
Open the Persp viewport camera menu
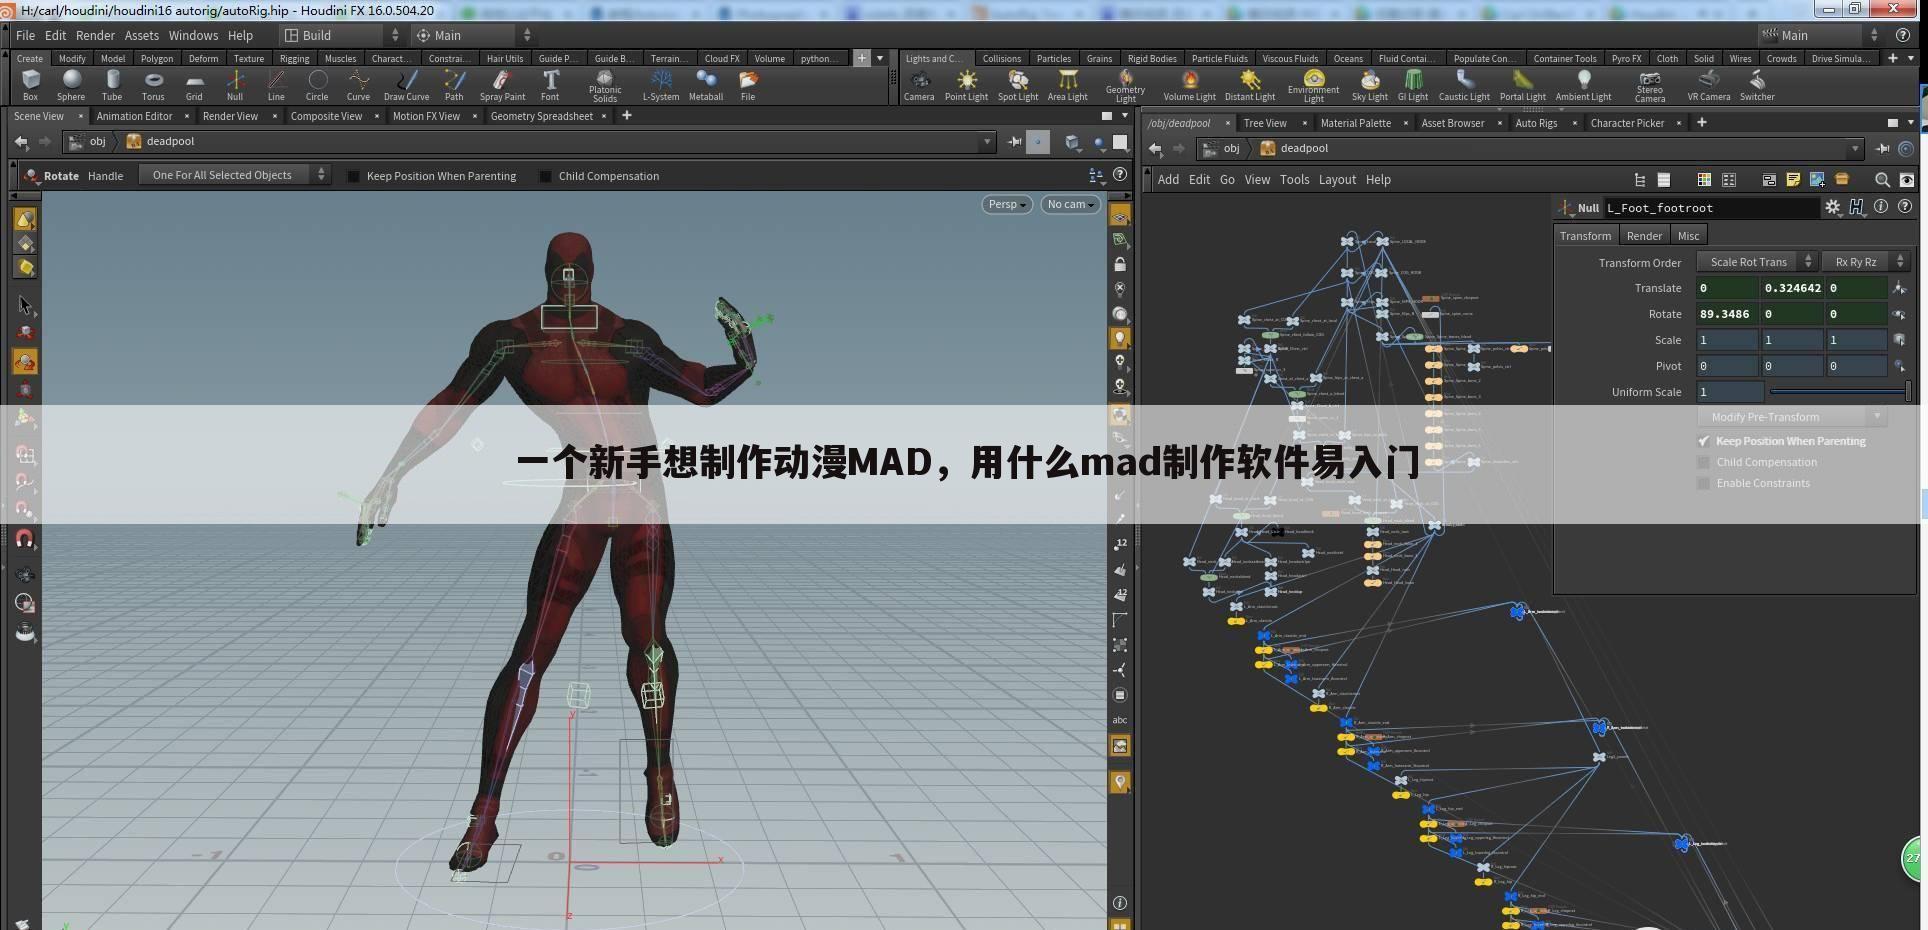1006,204
